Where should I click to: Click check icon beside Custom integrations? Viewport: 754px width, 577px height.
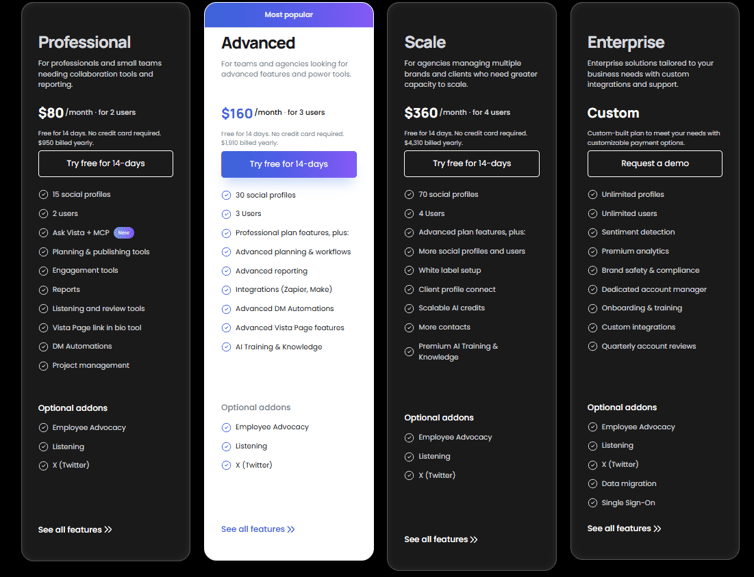(x=592, y=327)
